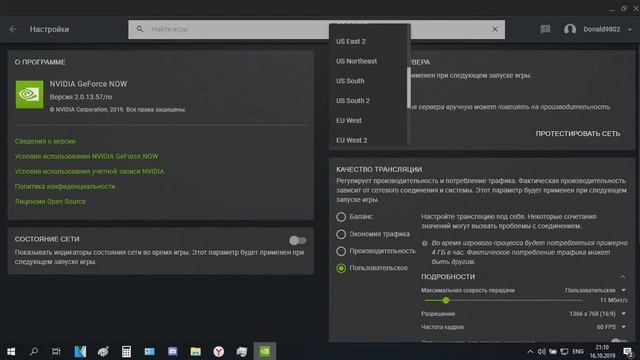
Task: Open the max bitrate Пользовательское dropdown
Action: [595, 290]
